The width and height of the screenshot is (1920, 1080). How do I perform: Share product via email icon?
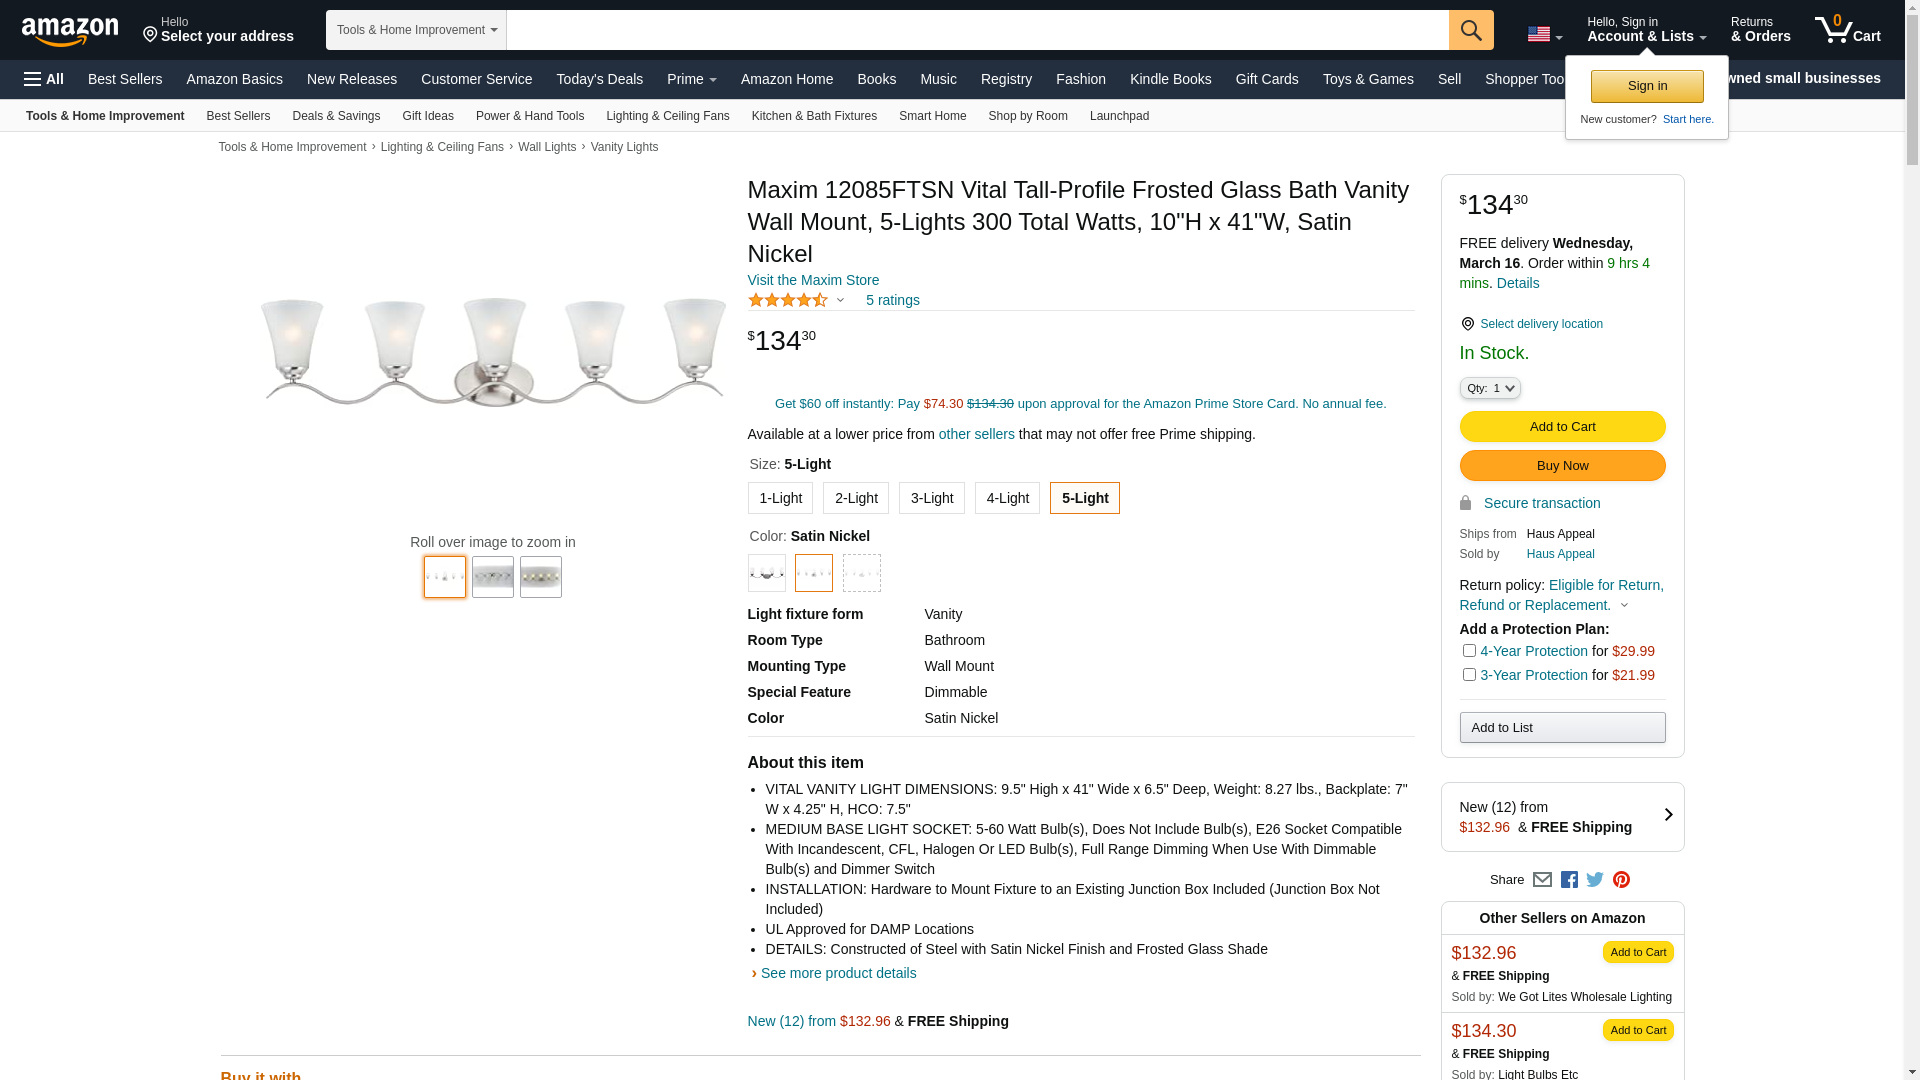1542,880
